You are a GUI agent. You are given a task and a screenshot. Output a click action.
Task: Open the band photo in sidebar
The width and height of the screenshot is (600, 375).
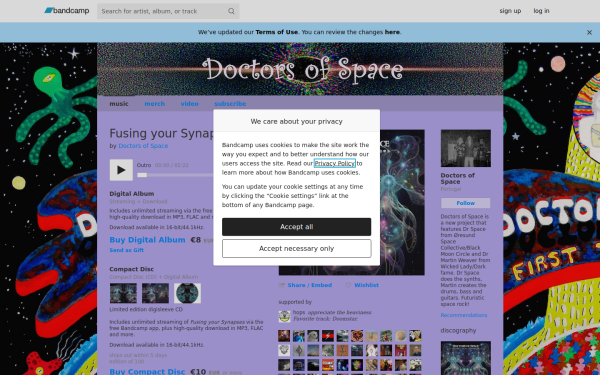coord(466,148)
